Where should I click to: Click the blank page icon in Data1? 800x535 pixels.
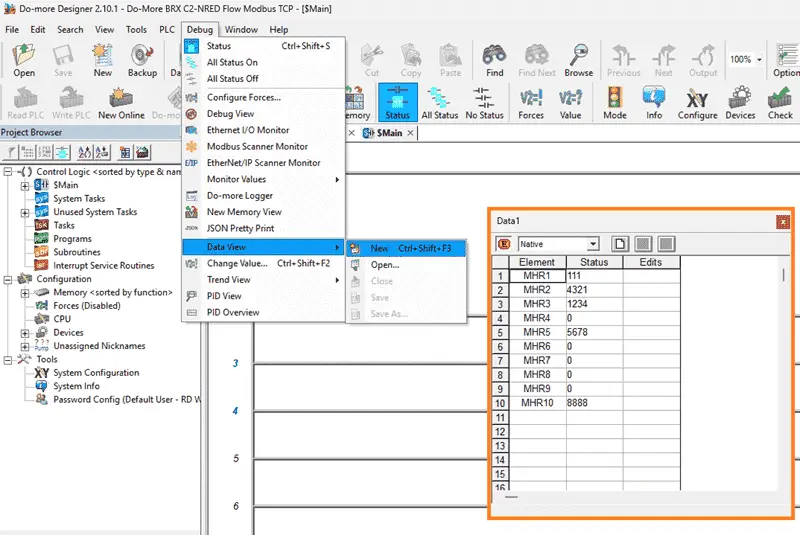(620, 244)
